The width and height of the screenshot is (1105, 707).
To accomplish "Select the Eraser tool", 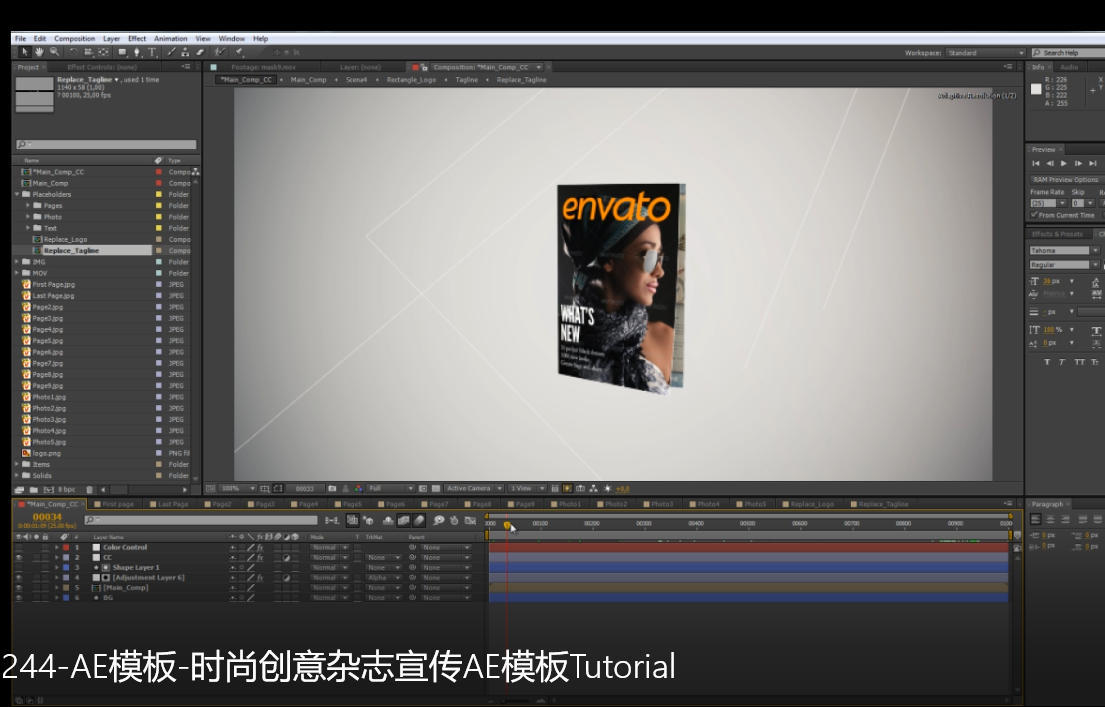I will click(x=200, y=52).
